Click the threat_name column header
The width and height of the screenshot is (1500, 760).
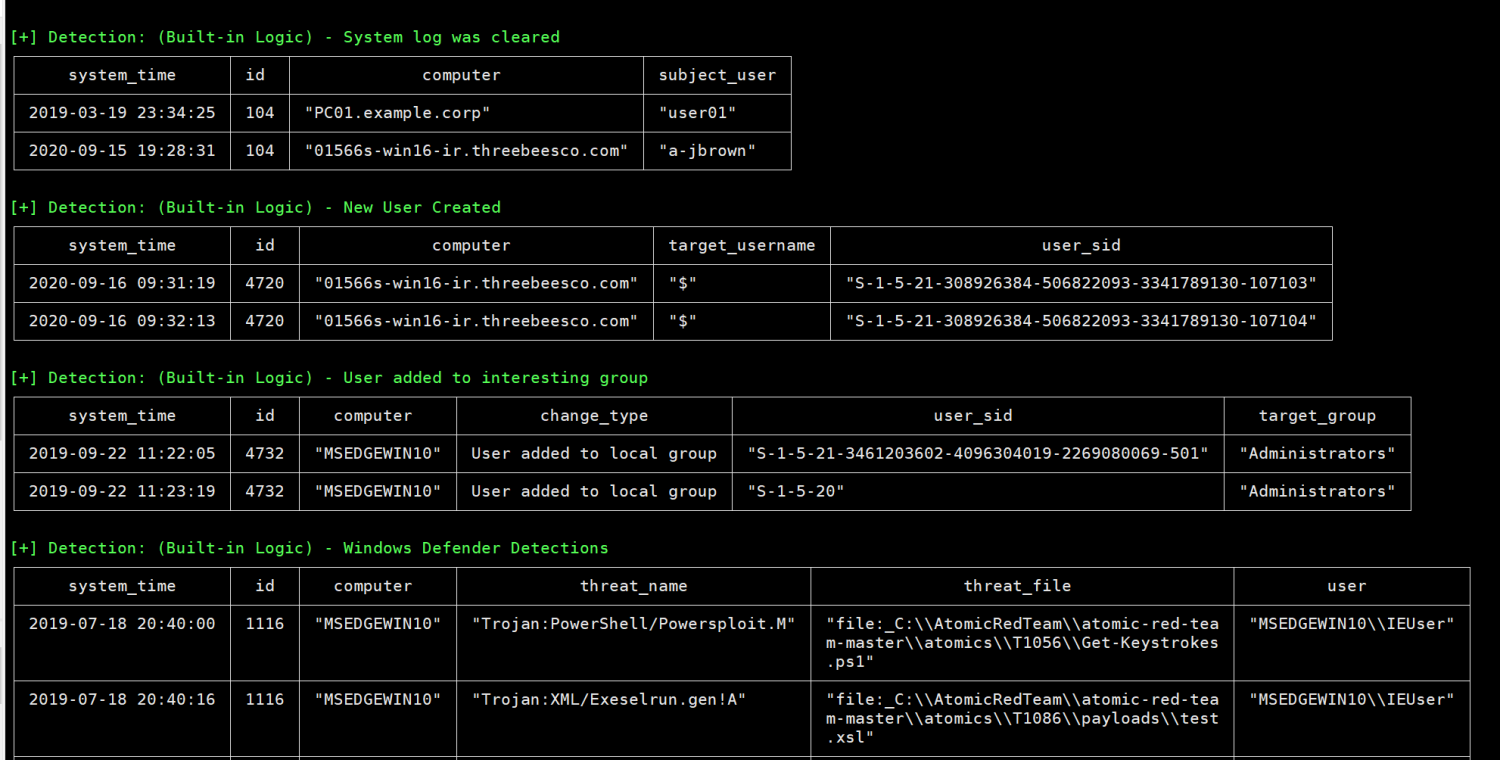[634, 586]
